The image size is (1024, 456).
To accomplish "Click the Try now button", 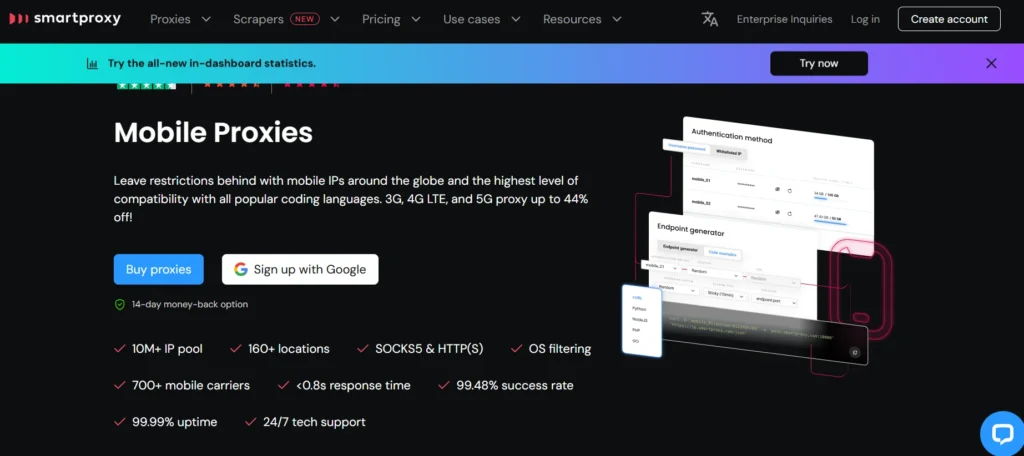I will (819, 63).
